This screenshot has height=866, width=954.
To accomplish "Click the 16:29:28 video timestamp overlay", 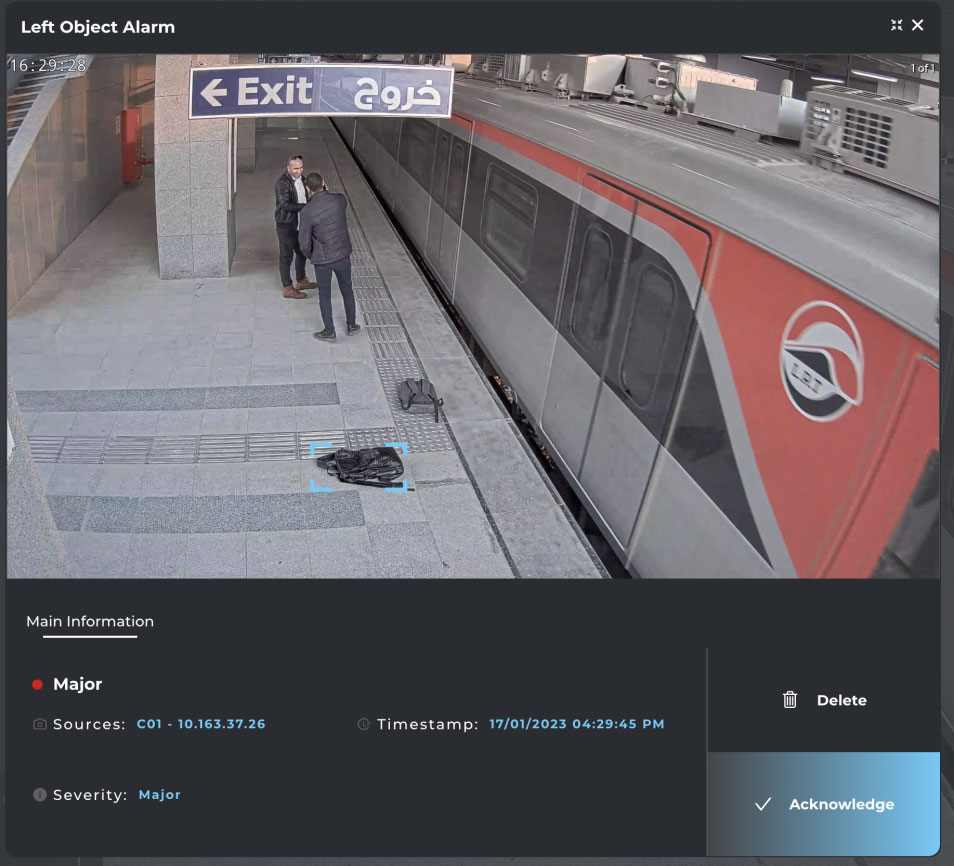I will point(47,63).
